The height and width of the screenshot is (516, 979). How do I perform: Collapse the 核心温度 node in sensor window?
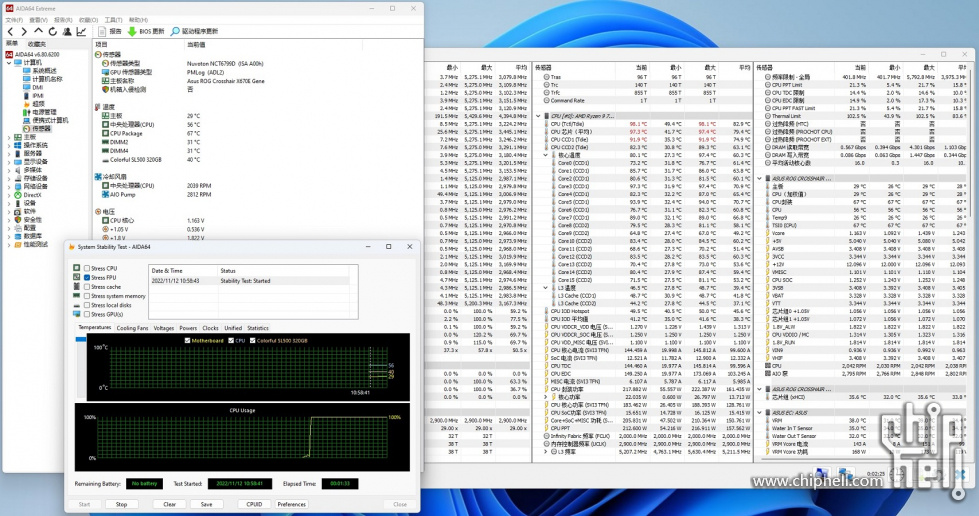point(546,155)
